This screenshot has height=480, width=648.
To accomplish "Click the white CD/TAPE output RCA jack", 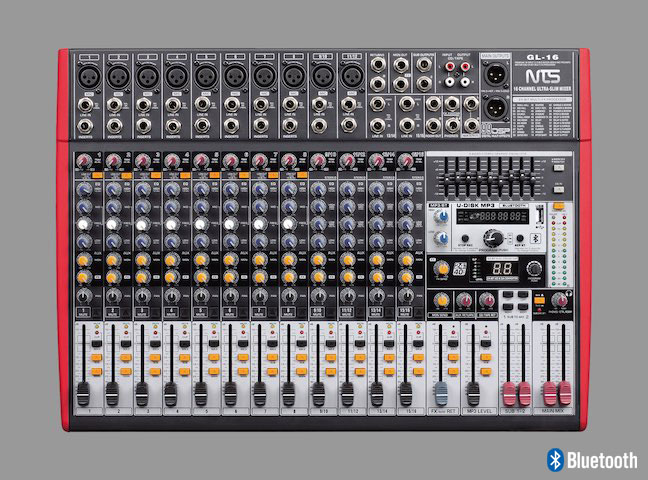I will (x=466, y=81).
